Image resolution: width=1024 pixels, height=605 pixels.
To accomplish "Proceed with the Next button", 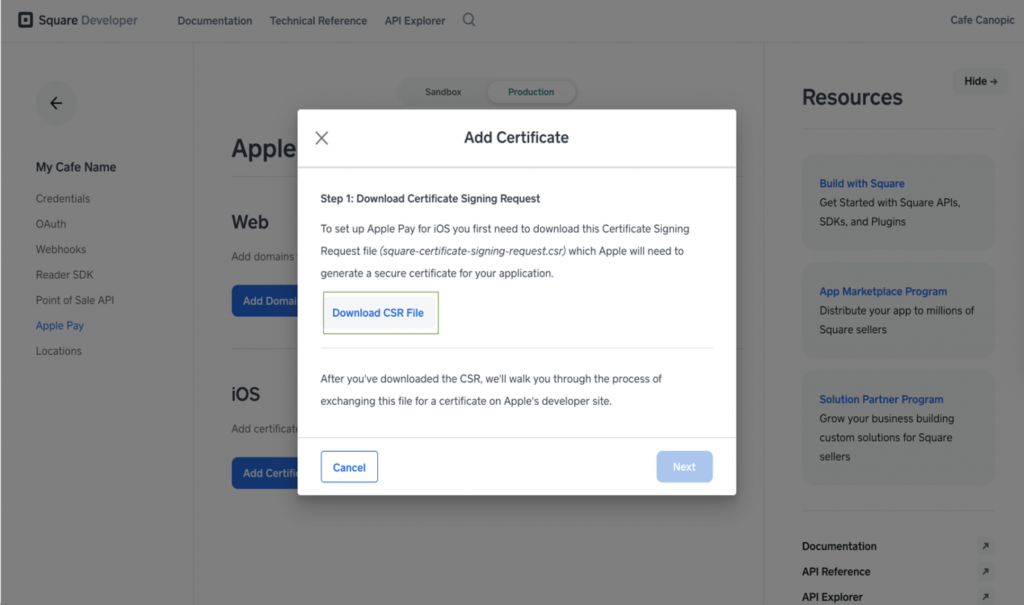I will point(684,467).
